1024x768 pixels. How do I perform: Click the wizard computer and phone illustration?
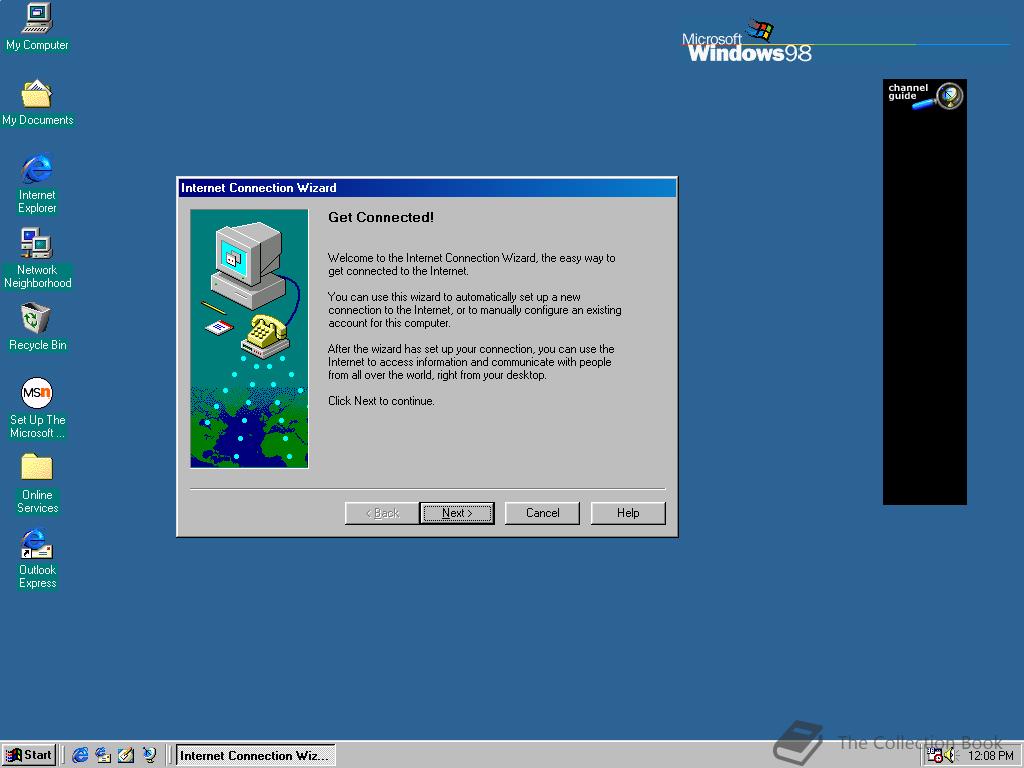[249, 338]
